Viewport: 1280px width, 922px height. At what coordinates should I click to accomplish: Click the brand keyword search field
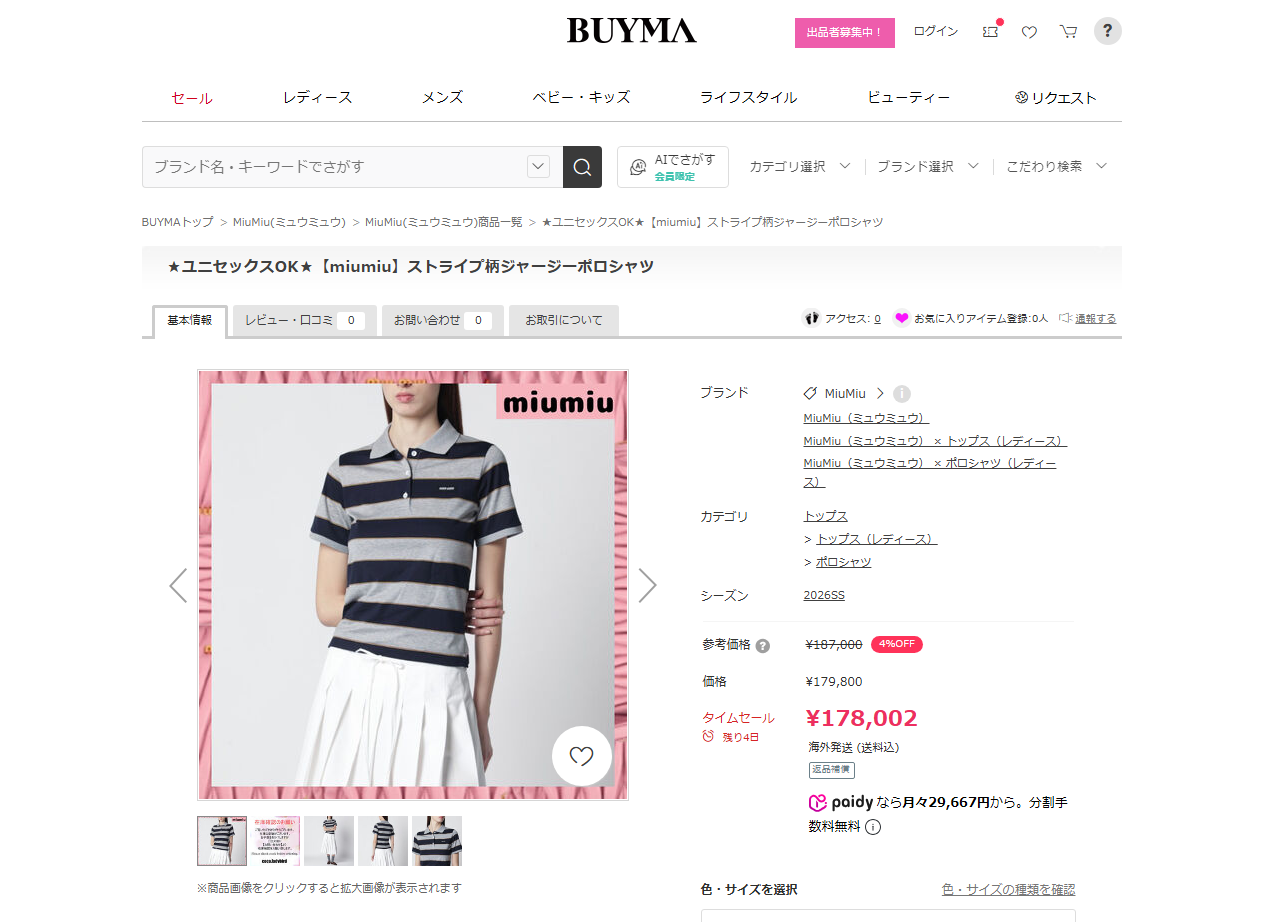click(334, 167)
